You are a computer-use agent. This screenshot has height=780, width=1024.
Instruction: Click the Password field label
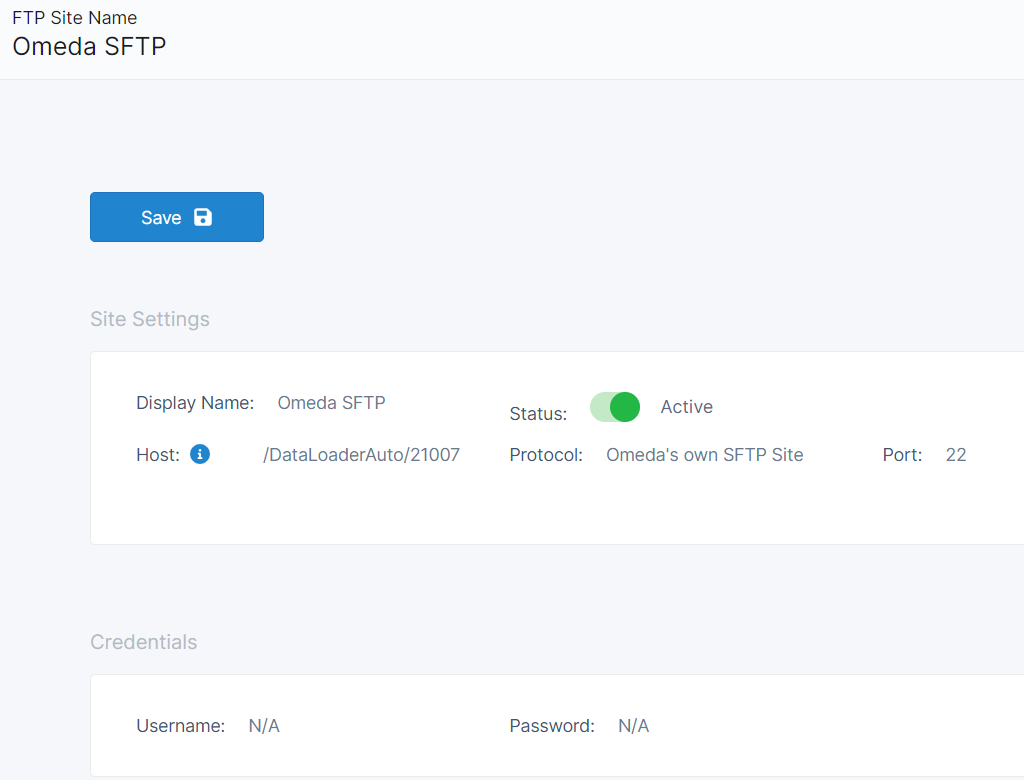tap(552, 726)
